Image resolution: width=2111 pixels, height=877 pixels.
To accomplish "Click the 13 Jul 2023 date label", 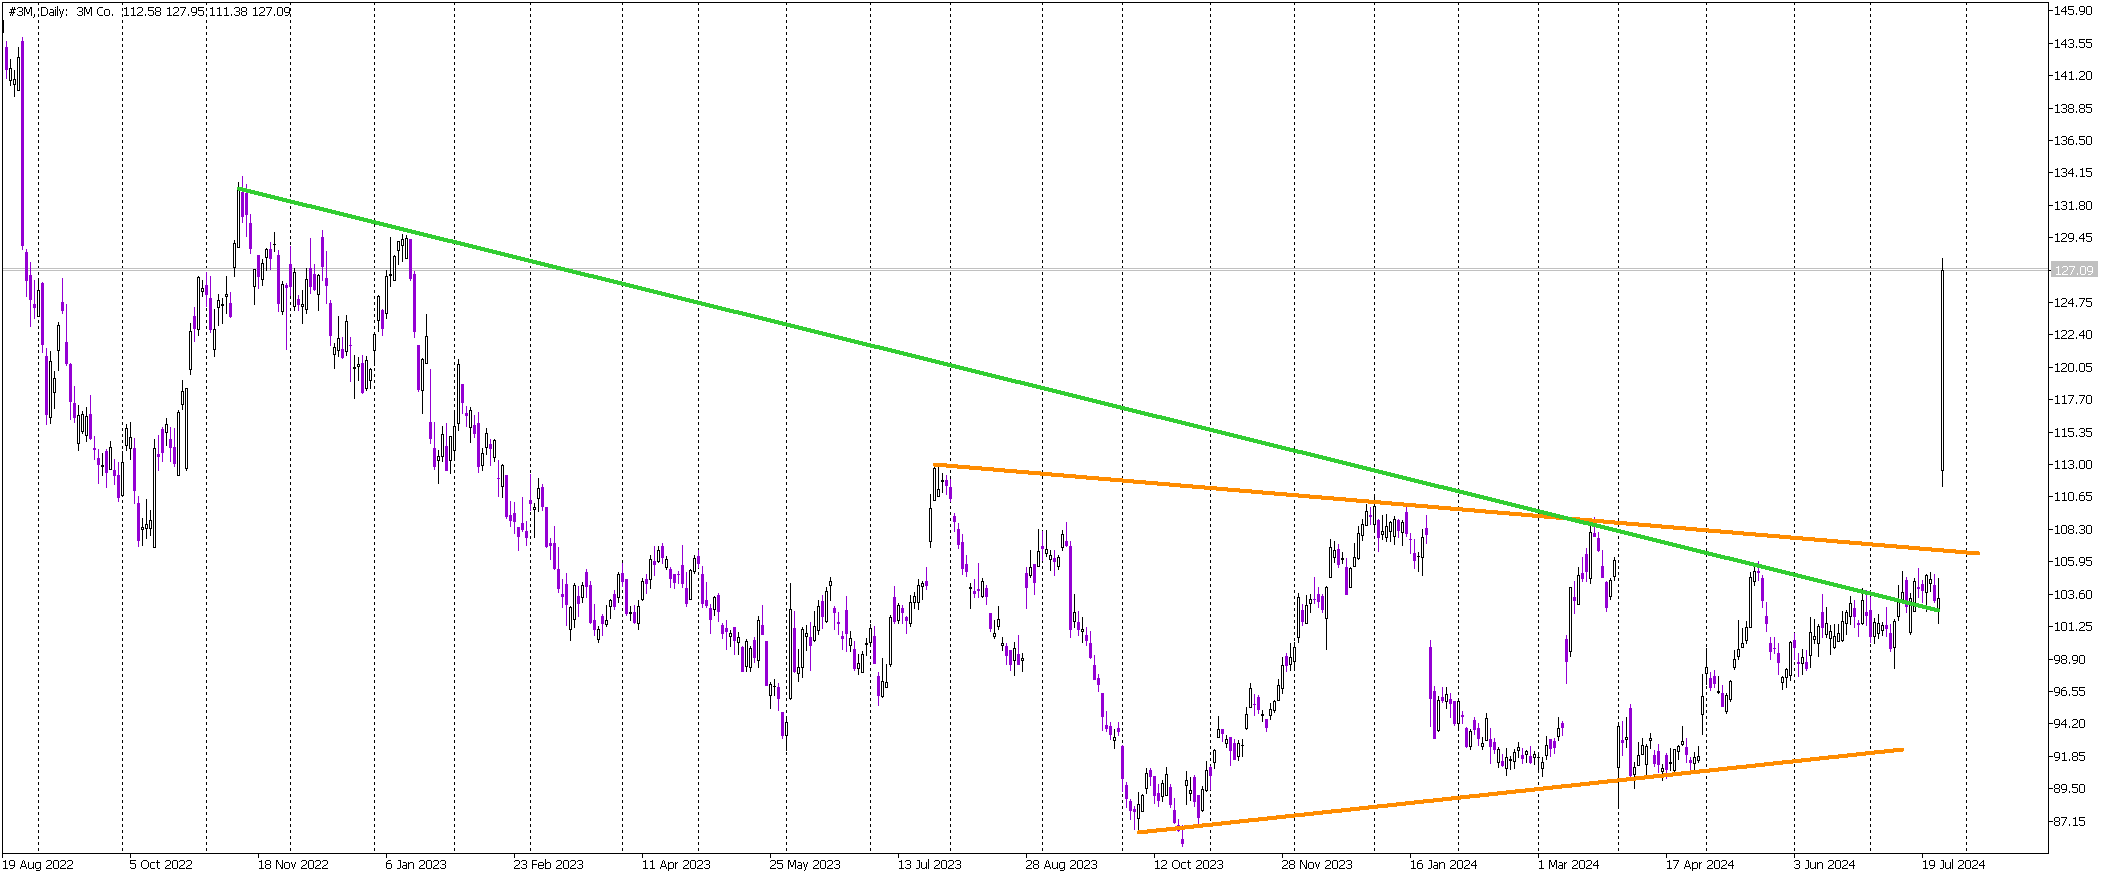I will click(929, 864).
